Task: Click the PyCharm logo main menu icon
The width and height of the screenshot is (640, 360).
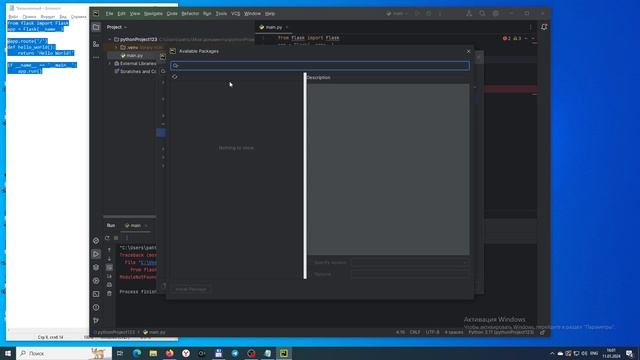Action: point(96,13)
